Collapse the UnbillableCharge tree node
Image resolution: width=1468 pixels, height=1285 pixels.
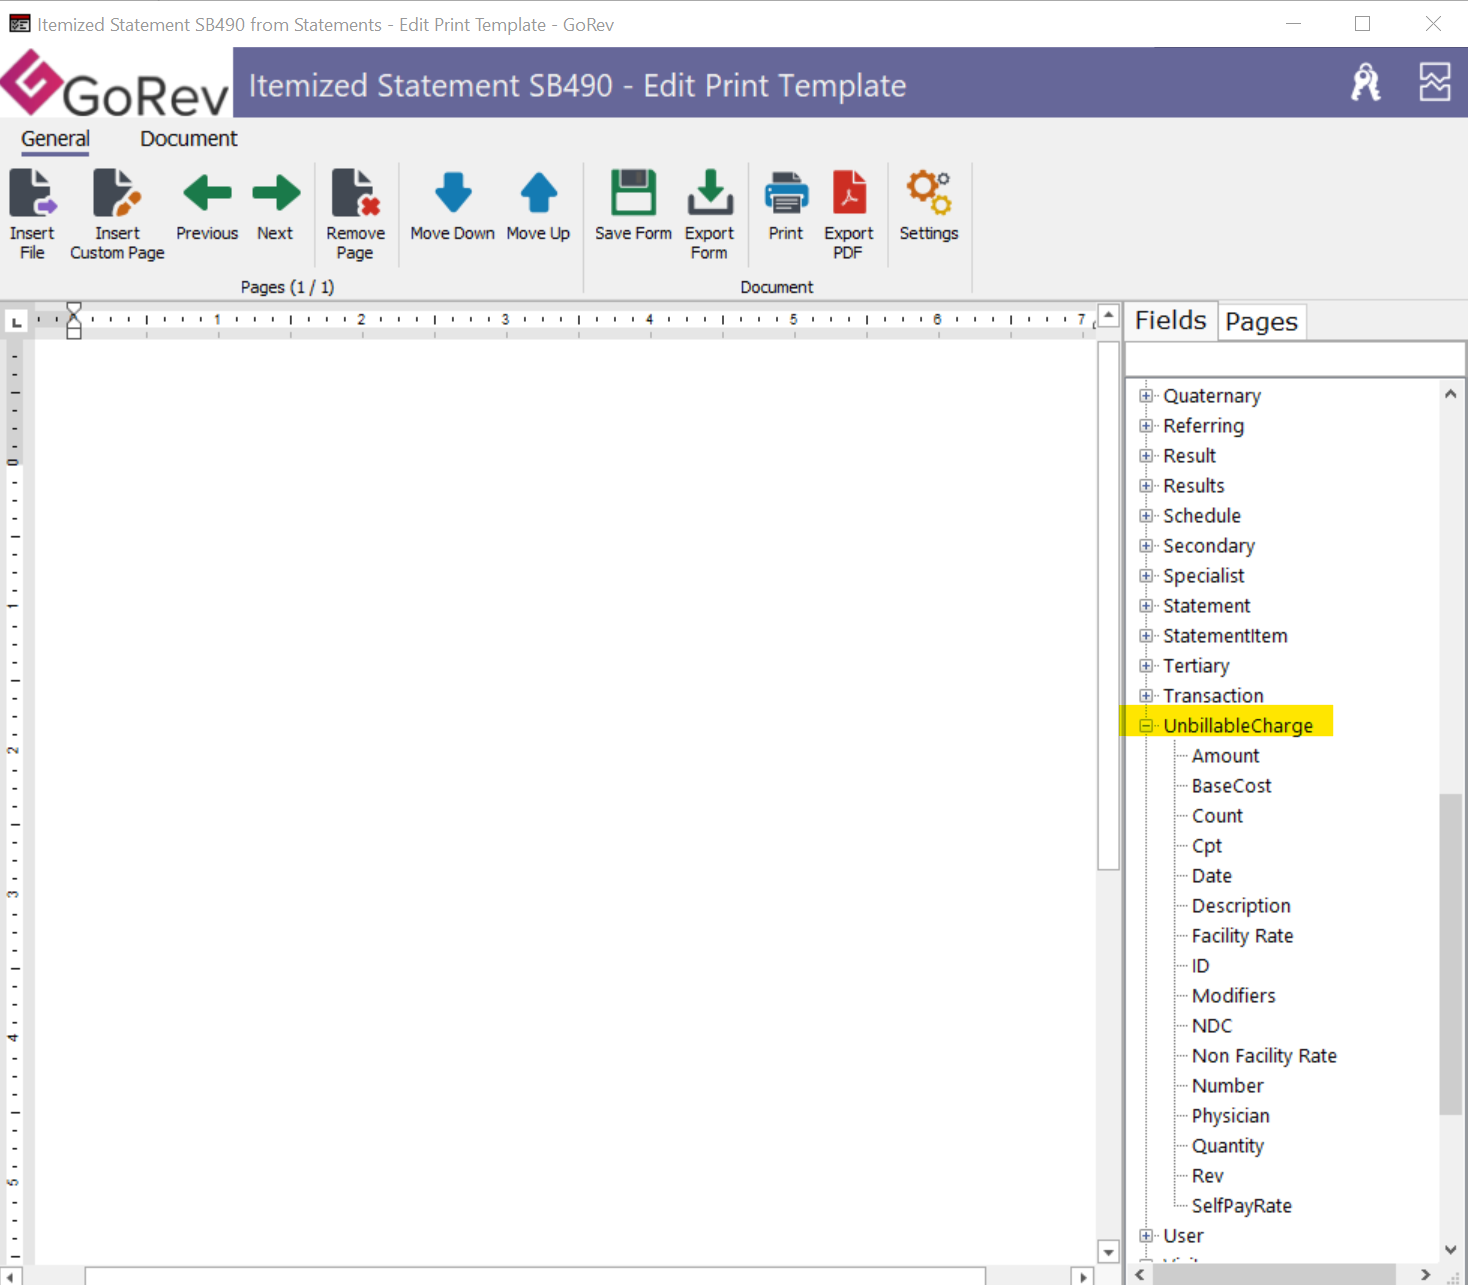tap(1146, 726)
